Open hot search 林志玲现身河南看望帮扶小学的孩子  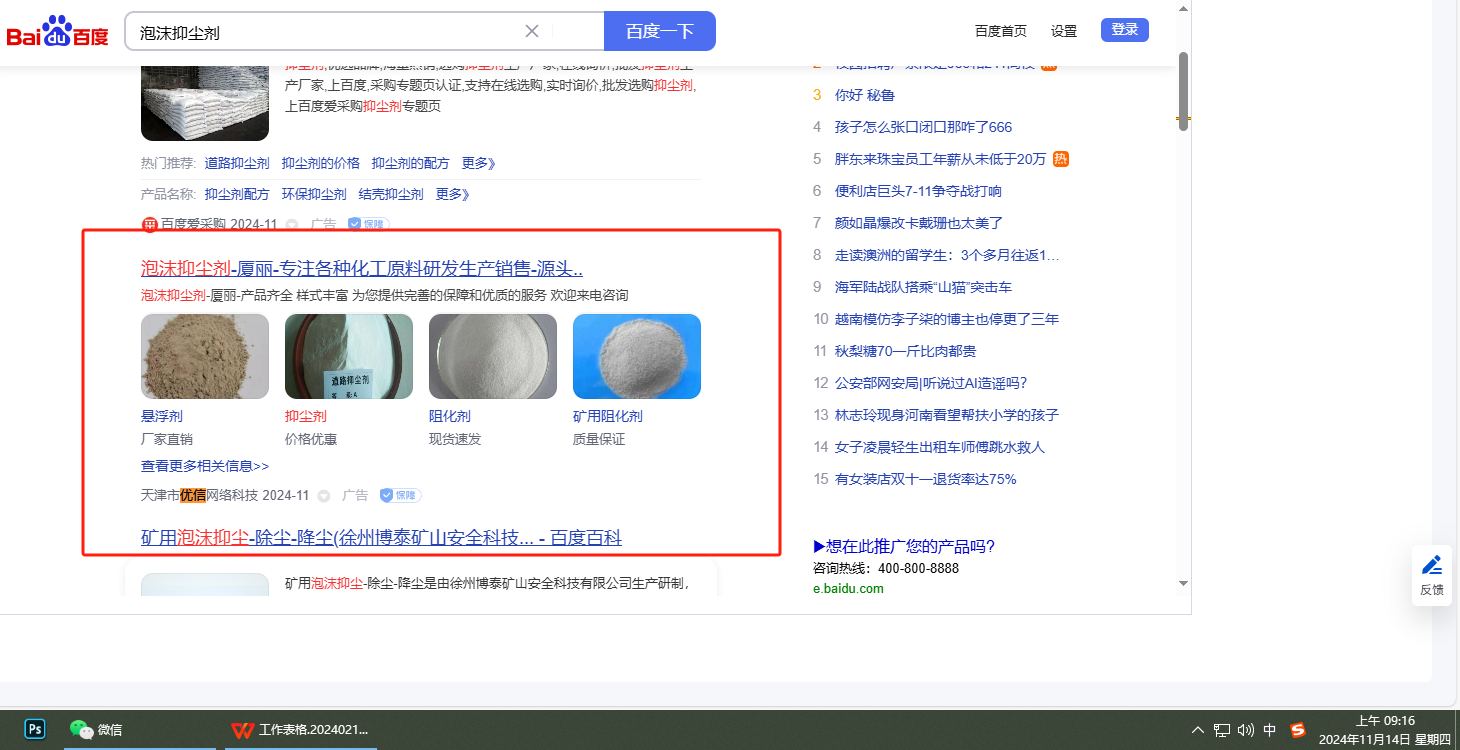pyautogui.click(x=947, y=415)
